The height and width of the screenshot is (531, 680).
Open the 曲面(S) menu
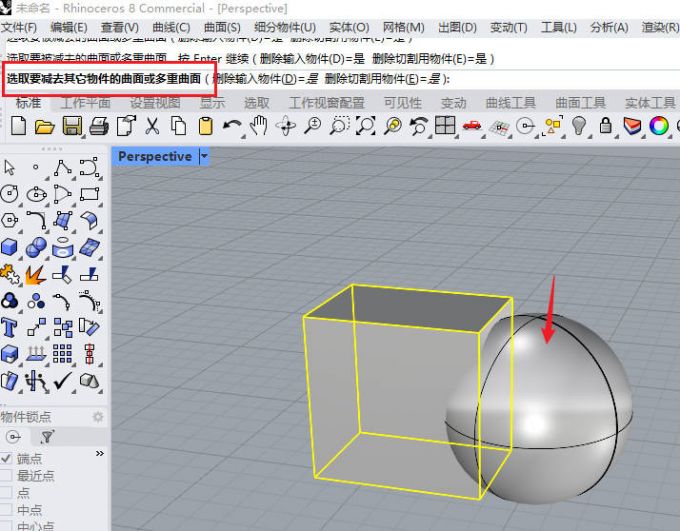tap(222, 27)
